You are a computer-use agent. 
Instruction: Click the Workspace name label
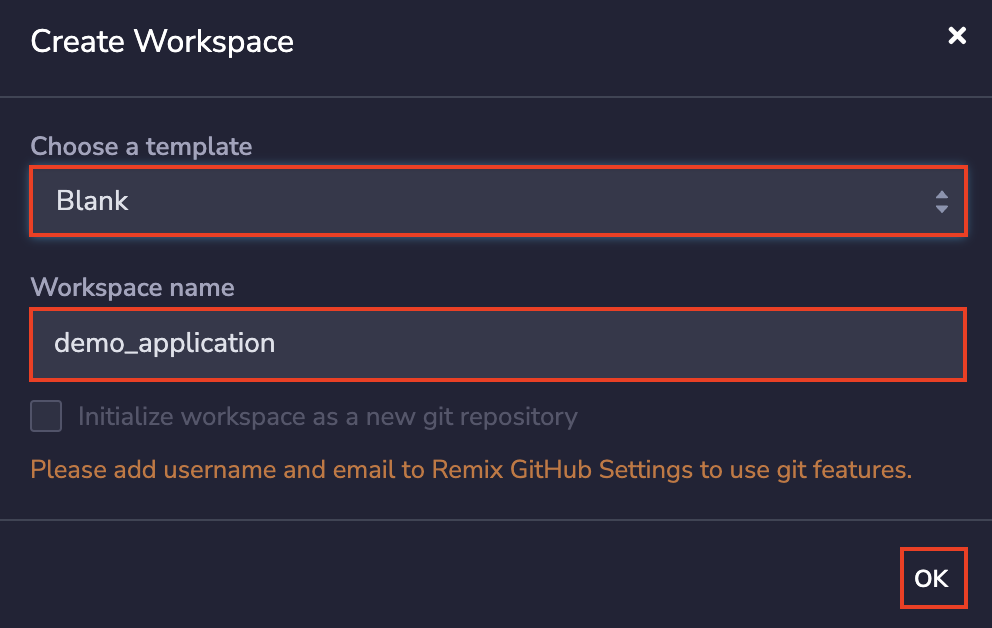point(132,288)
